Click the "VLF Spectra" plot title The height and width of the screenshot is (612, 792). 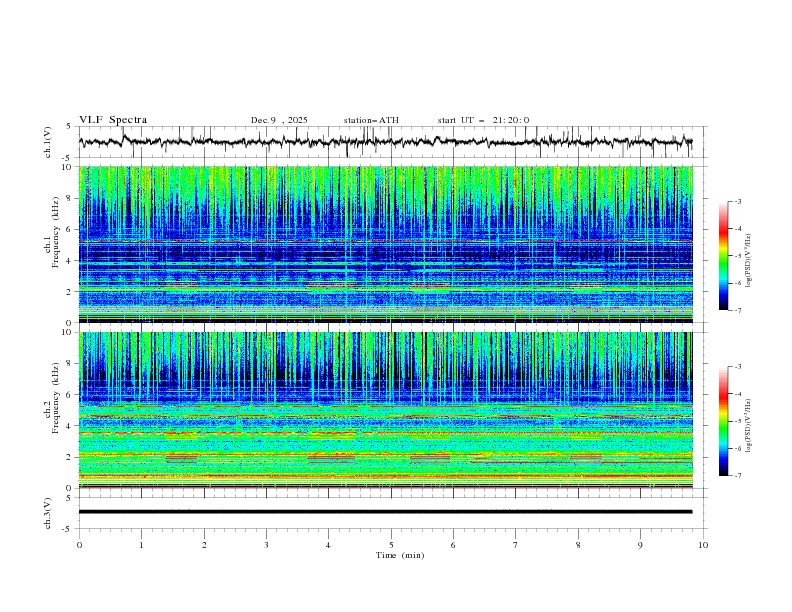[113, 120]
